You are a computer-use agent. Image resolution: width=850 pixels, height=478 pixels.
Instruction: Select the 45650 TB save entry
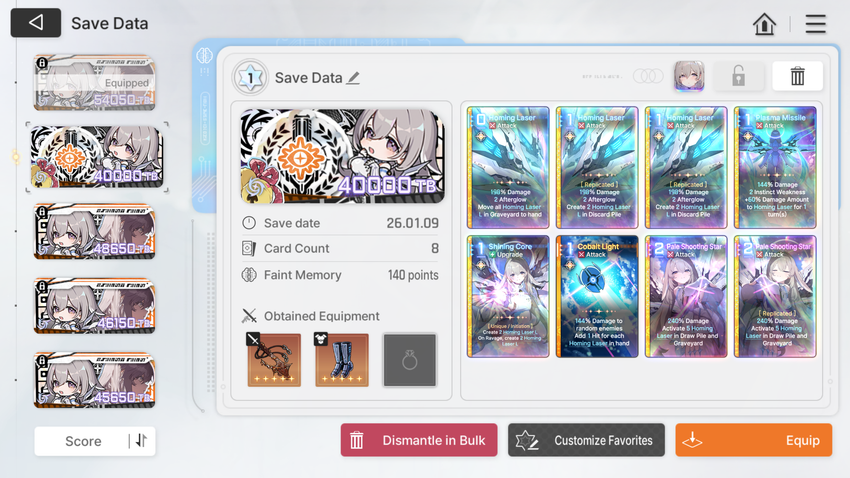pos(94,380)
